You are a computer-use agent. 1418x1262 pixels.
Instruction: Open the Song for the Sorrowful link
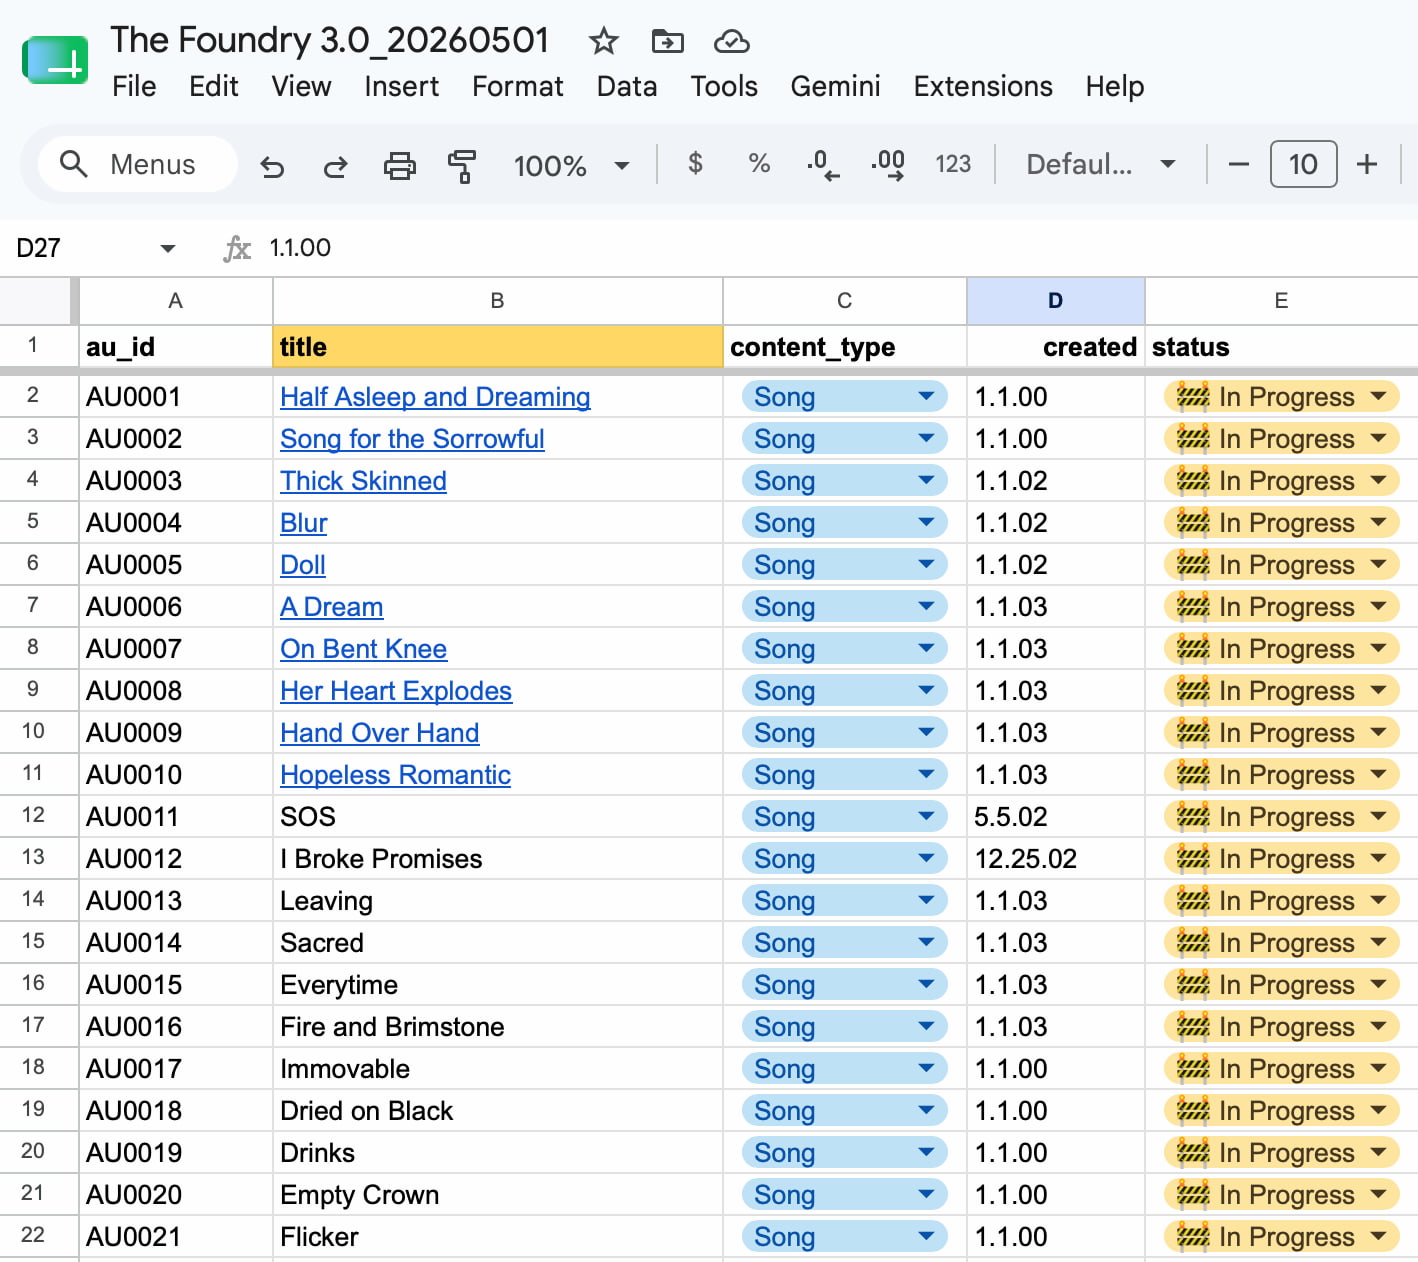(x=412, y=439)
